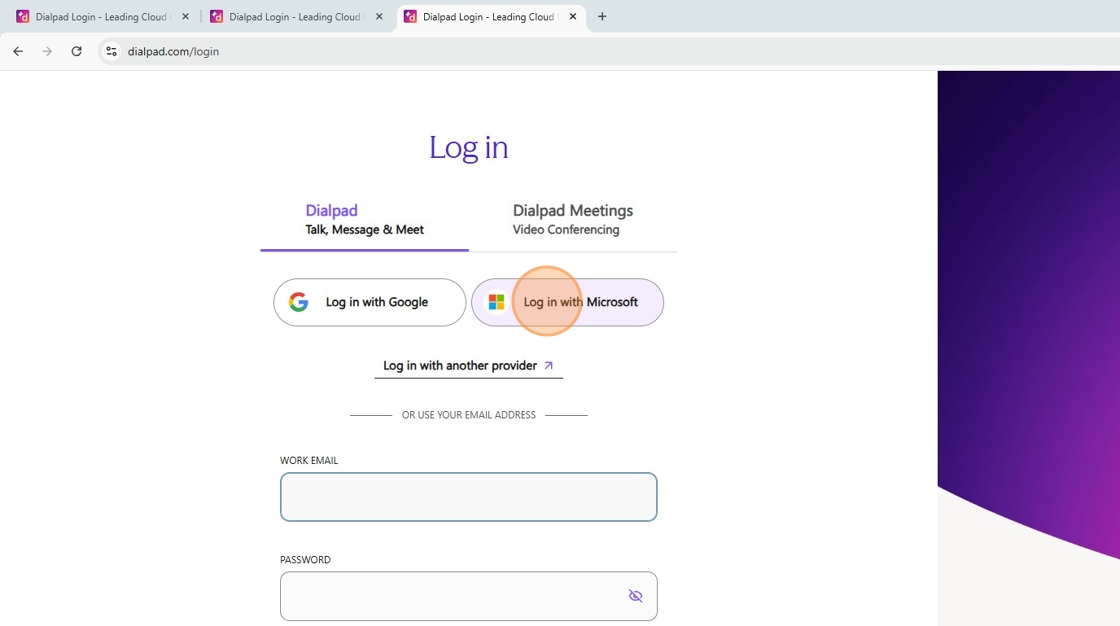Click the browser Forward arrow

47,51
